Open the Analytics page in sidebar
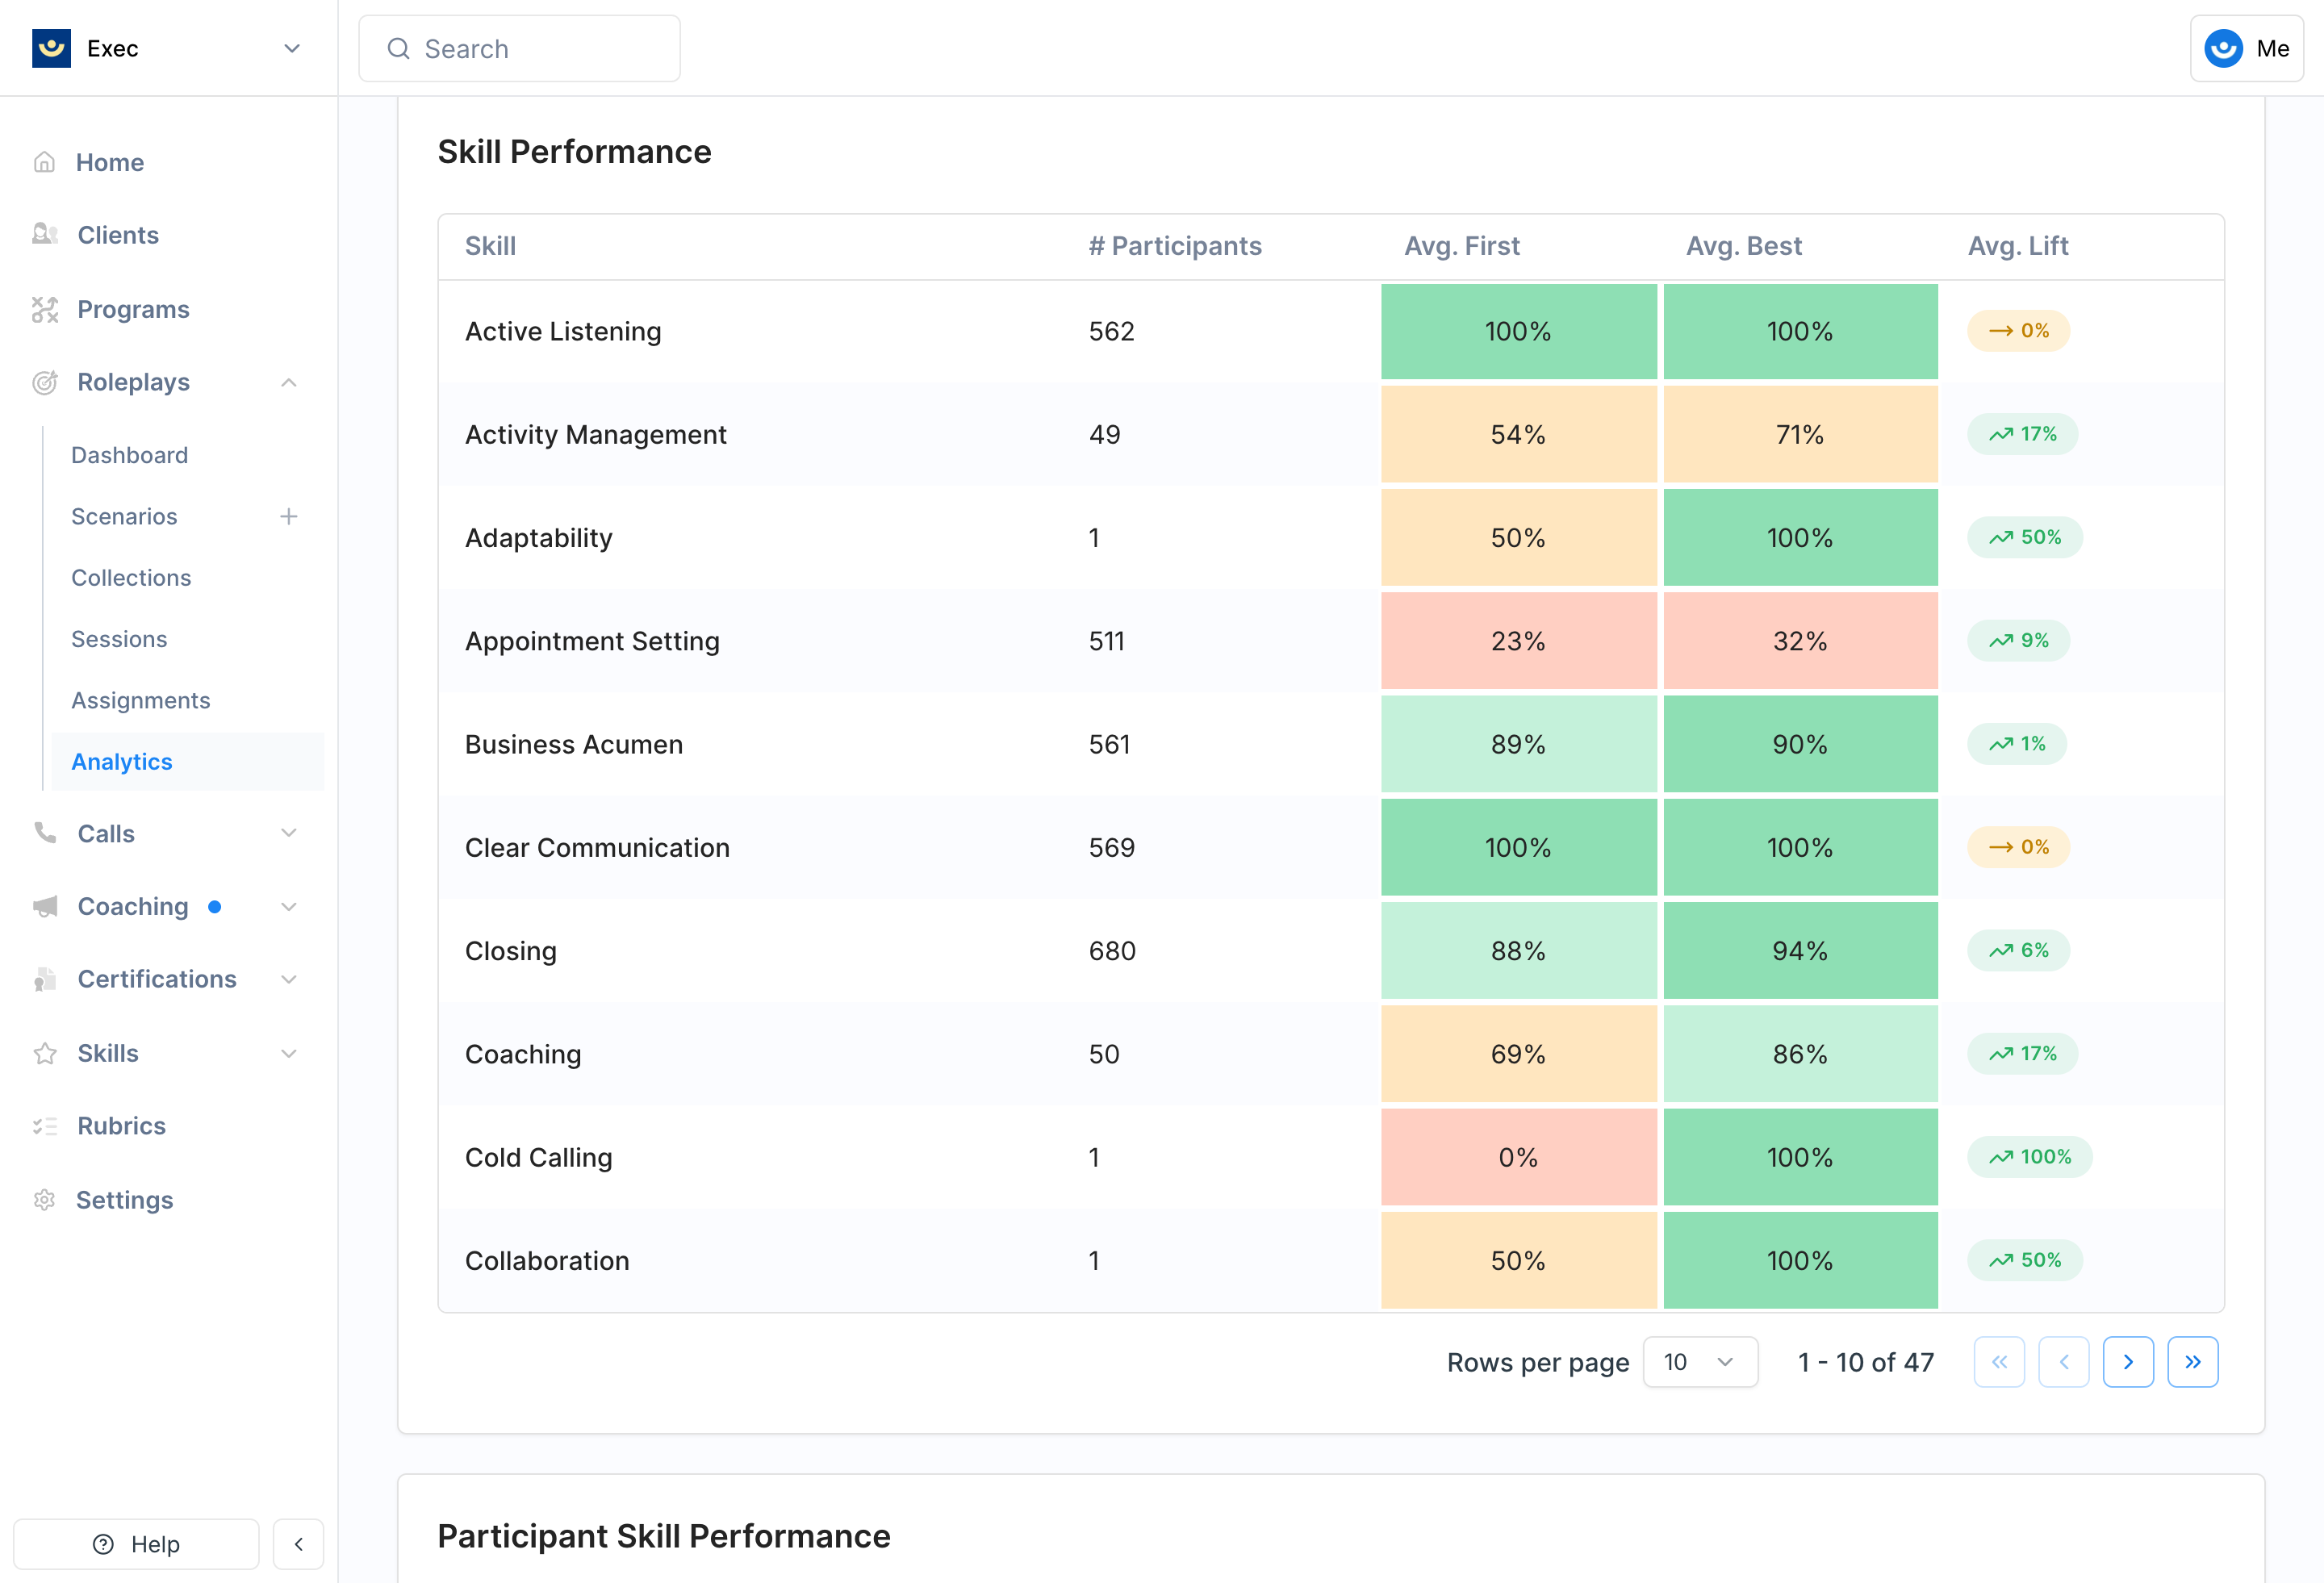2324x1583 pixels. (122, 761)
